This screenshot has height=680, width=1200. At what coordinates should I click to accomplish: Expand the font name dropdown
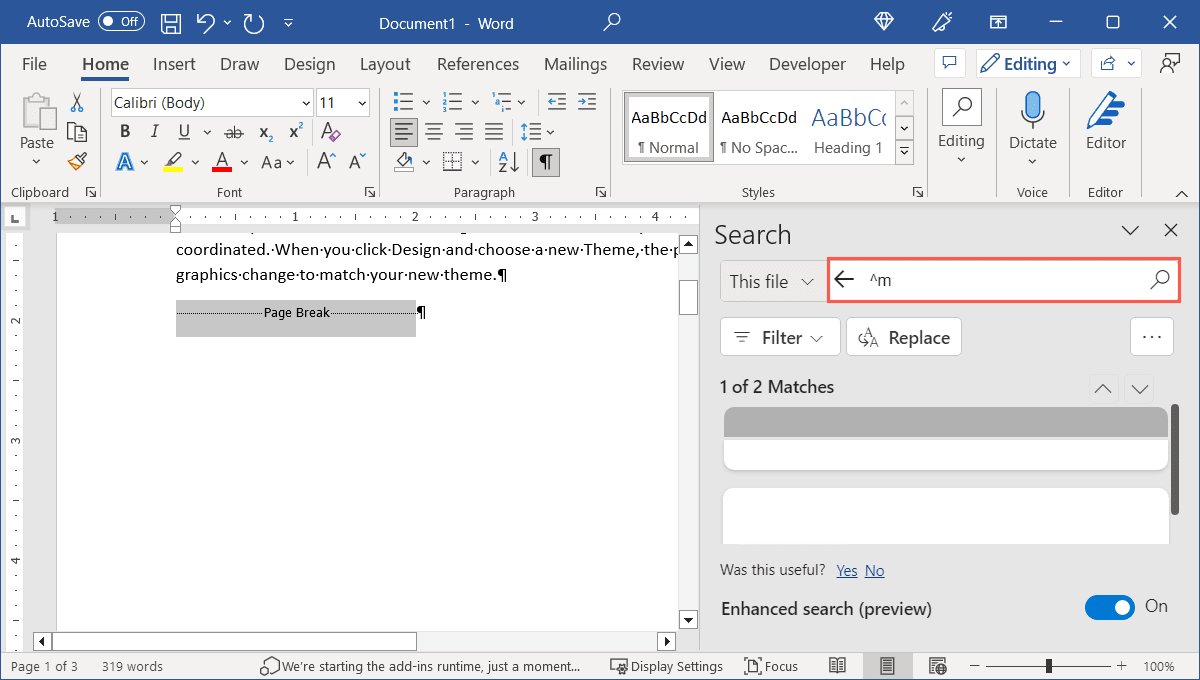pos(305,103)
